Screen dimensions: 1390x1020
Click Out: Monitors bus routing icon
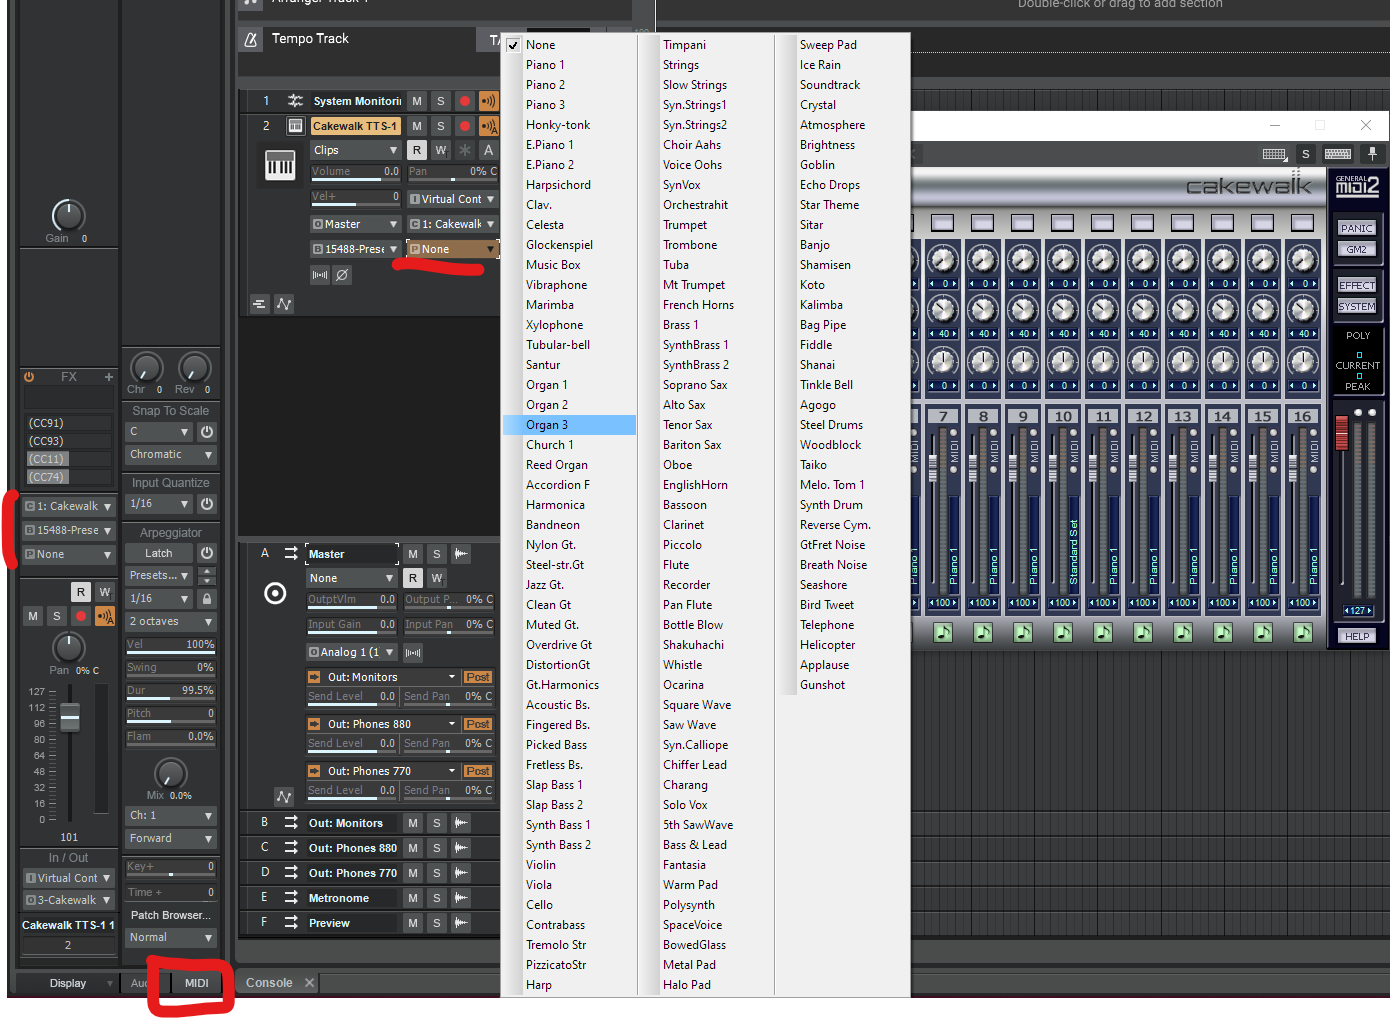coord(290,822)
